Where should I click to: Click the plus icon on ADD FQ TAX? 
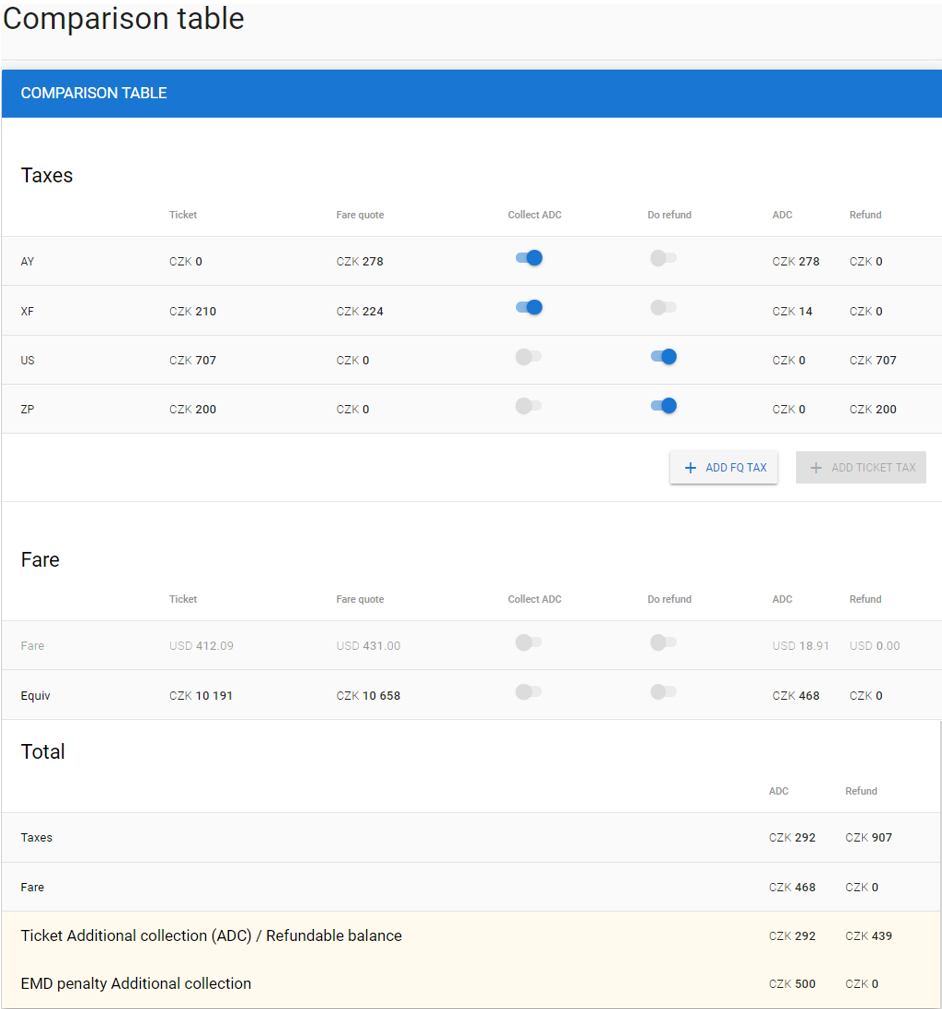pos(690,468)
